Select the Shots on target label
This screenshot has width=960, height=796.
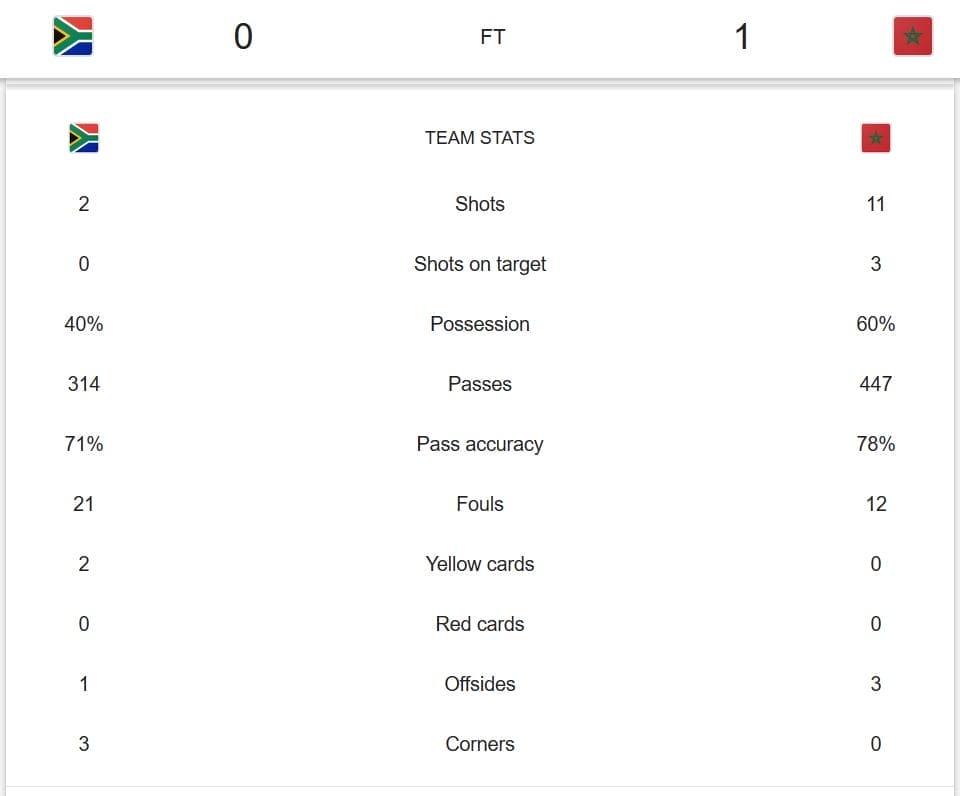click(x=480, y=264)
